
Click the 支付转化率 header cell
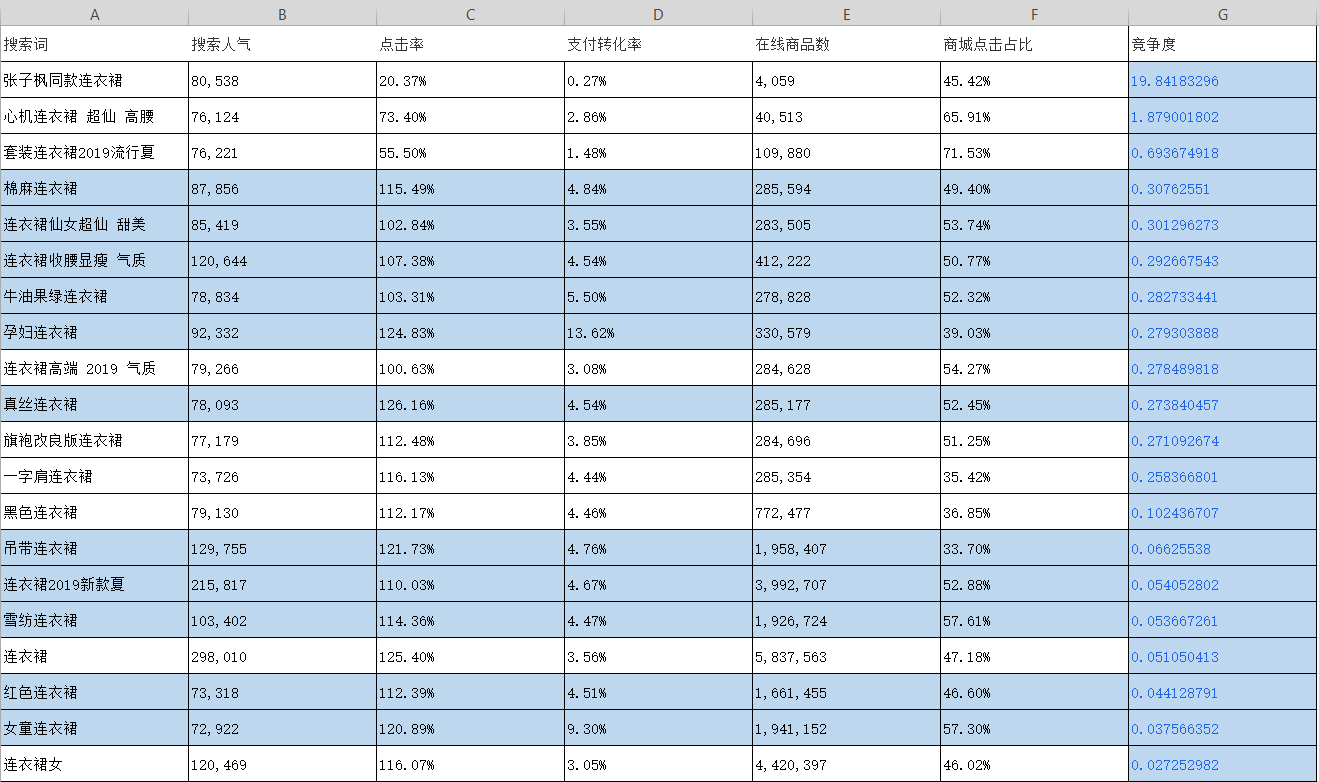tap(658, 44)
